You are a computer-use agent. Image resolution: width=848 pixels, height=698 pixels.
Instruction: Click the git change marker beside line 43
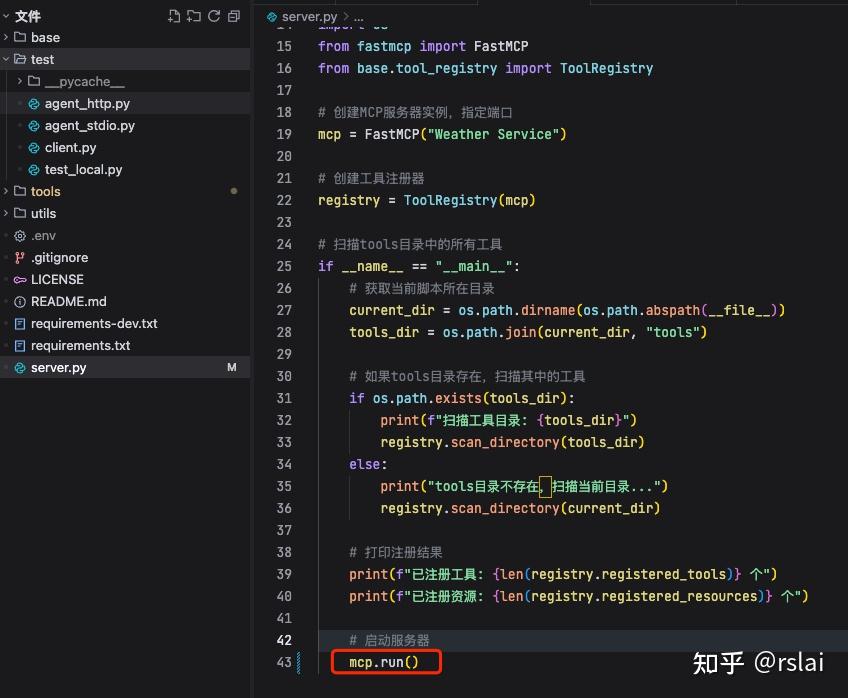[x=299, y=662]
